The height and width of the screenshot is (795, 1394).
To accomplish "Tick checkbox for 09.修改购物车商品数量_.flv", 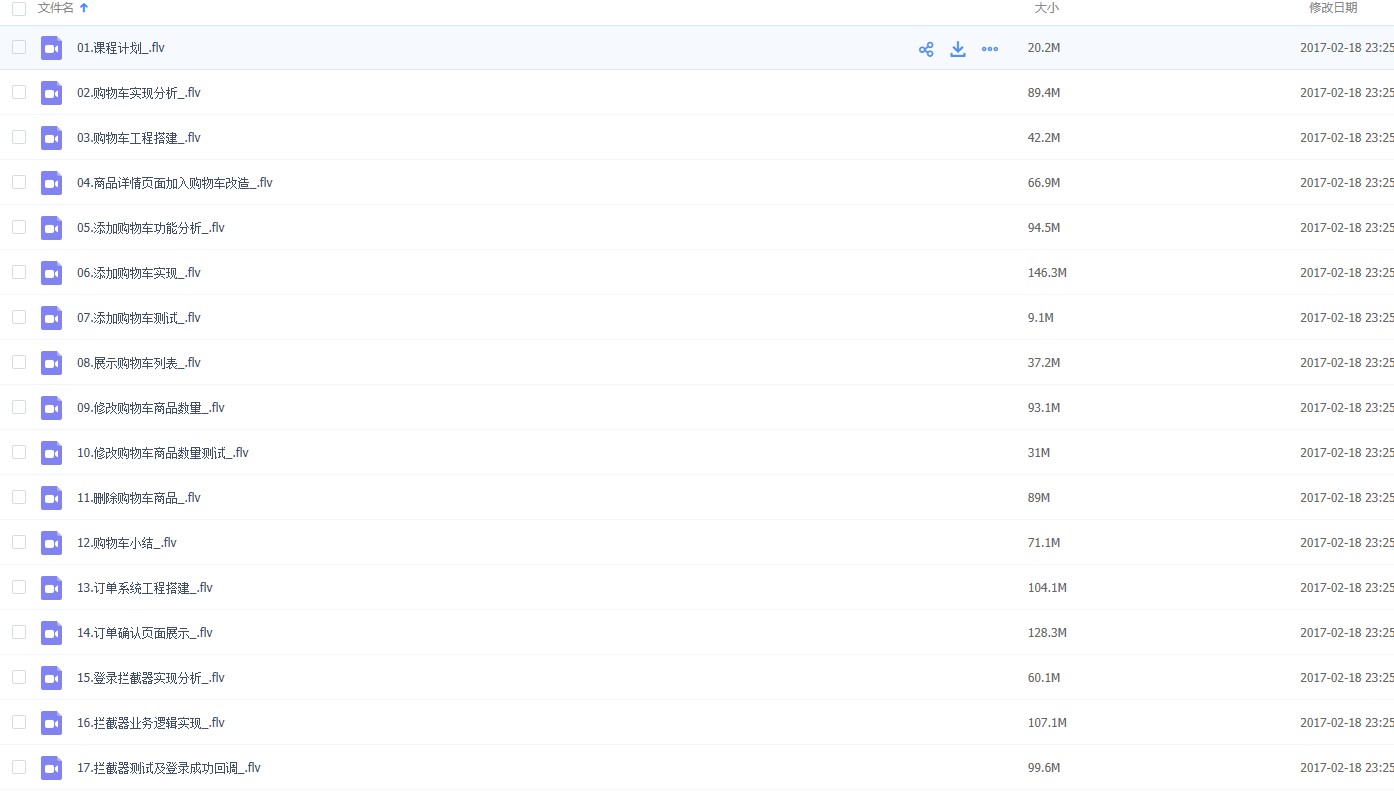I will pyautogui.click(x=19, y=407).
